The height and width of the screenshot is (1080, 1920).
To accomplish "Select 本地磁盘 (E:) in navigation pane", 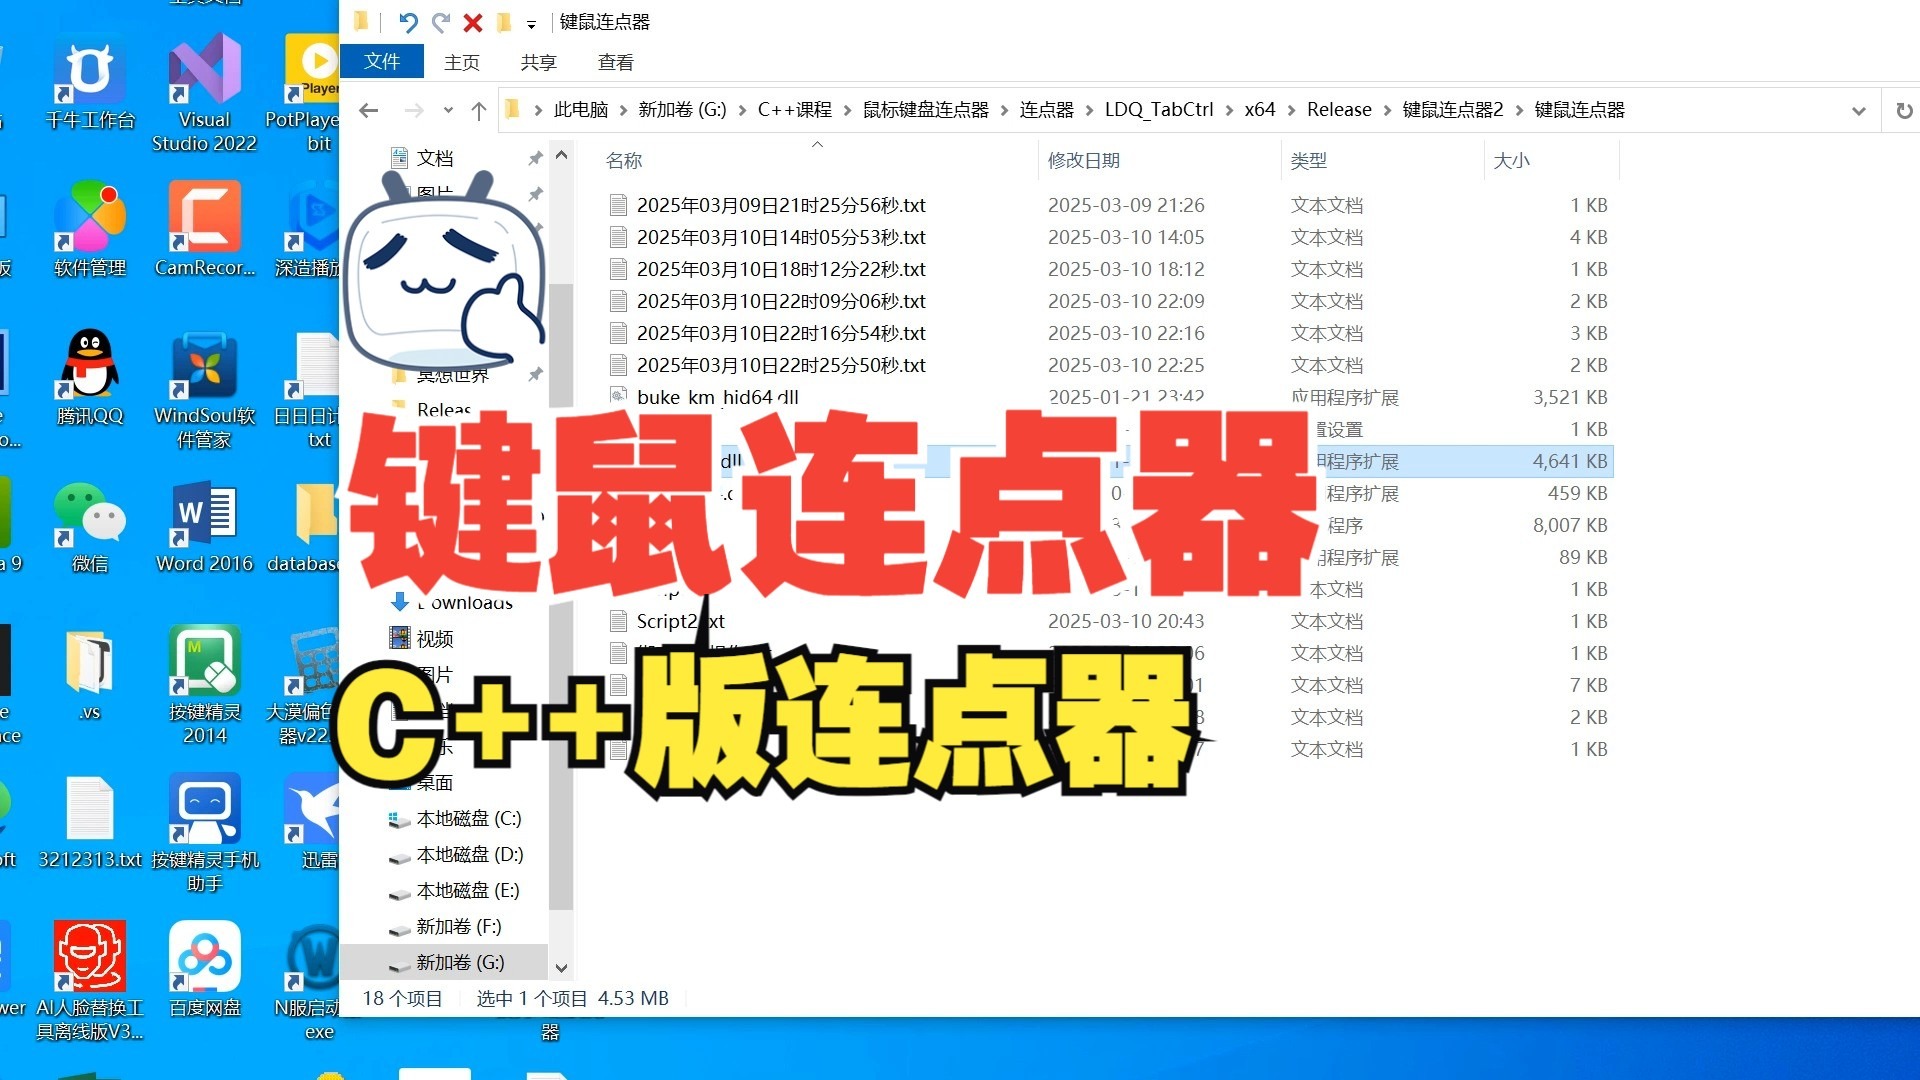I will pyautogui.click(x=468, y=891).
